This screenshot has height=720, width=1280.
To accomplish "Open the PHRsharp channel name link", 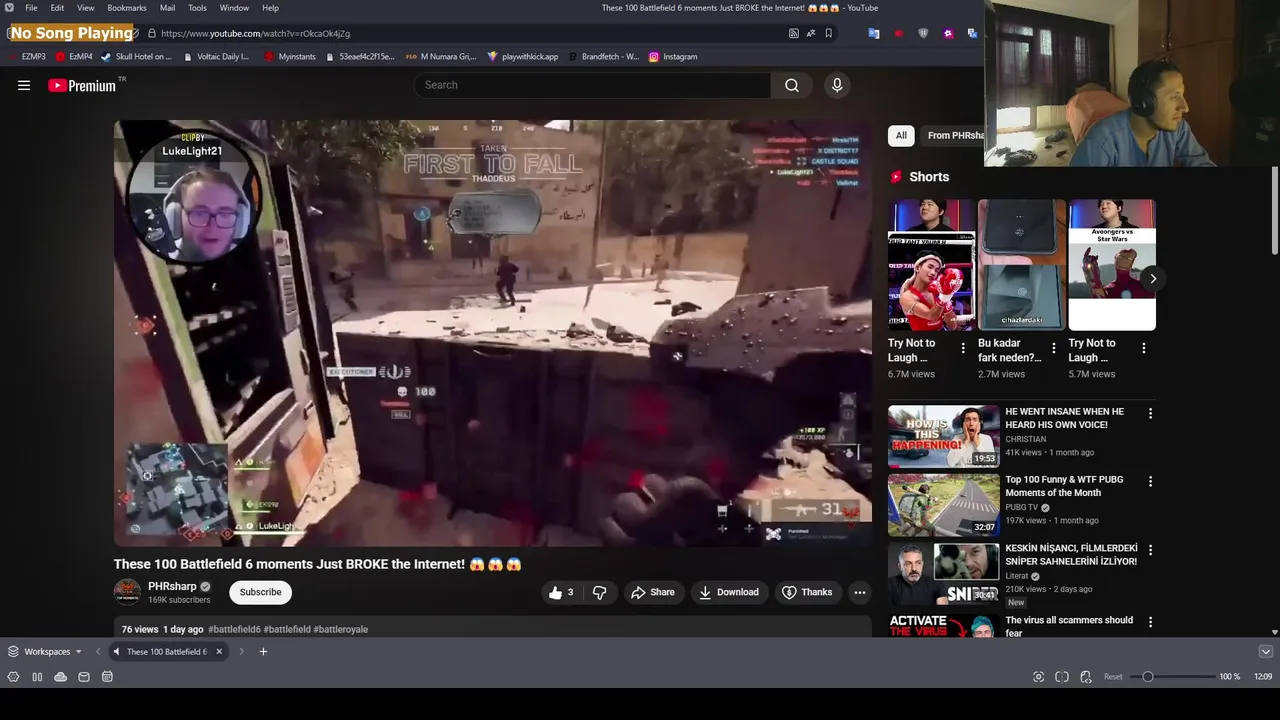I will (x=172, y=586).
